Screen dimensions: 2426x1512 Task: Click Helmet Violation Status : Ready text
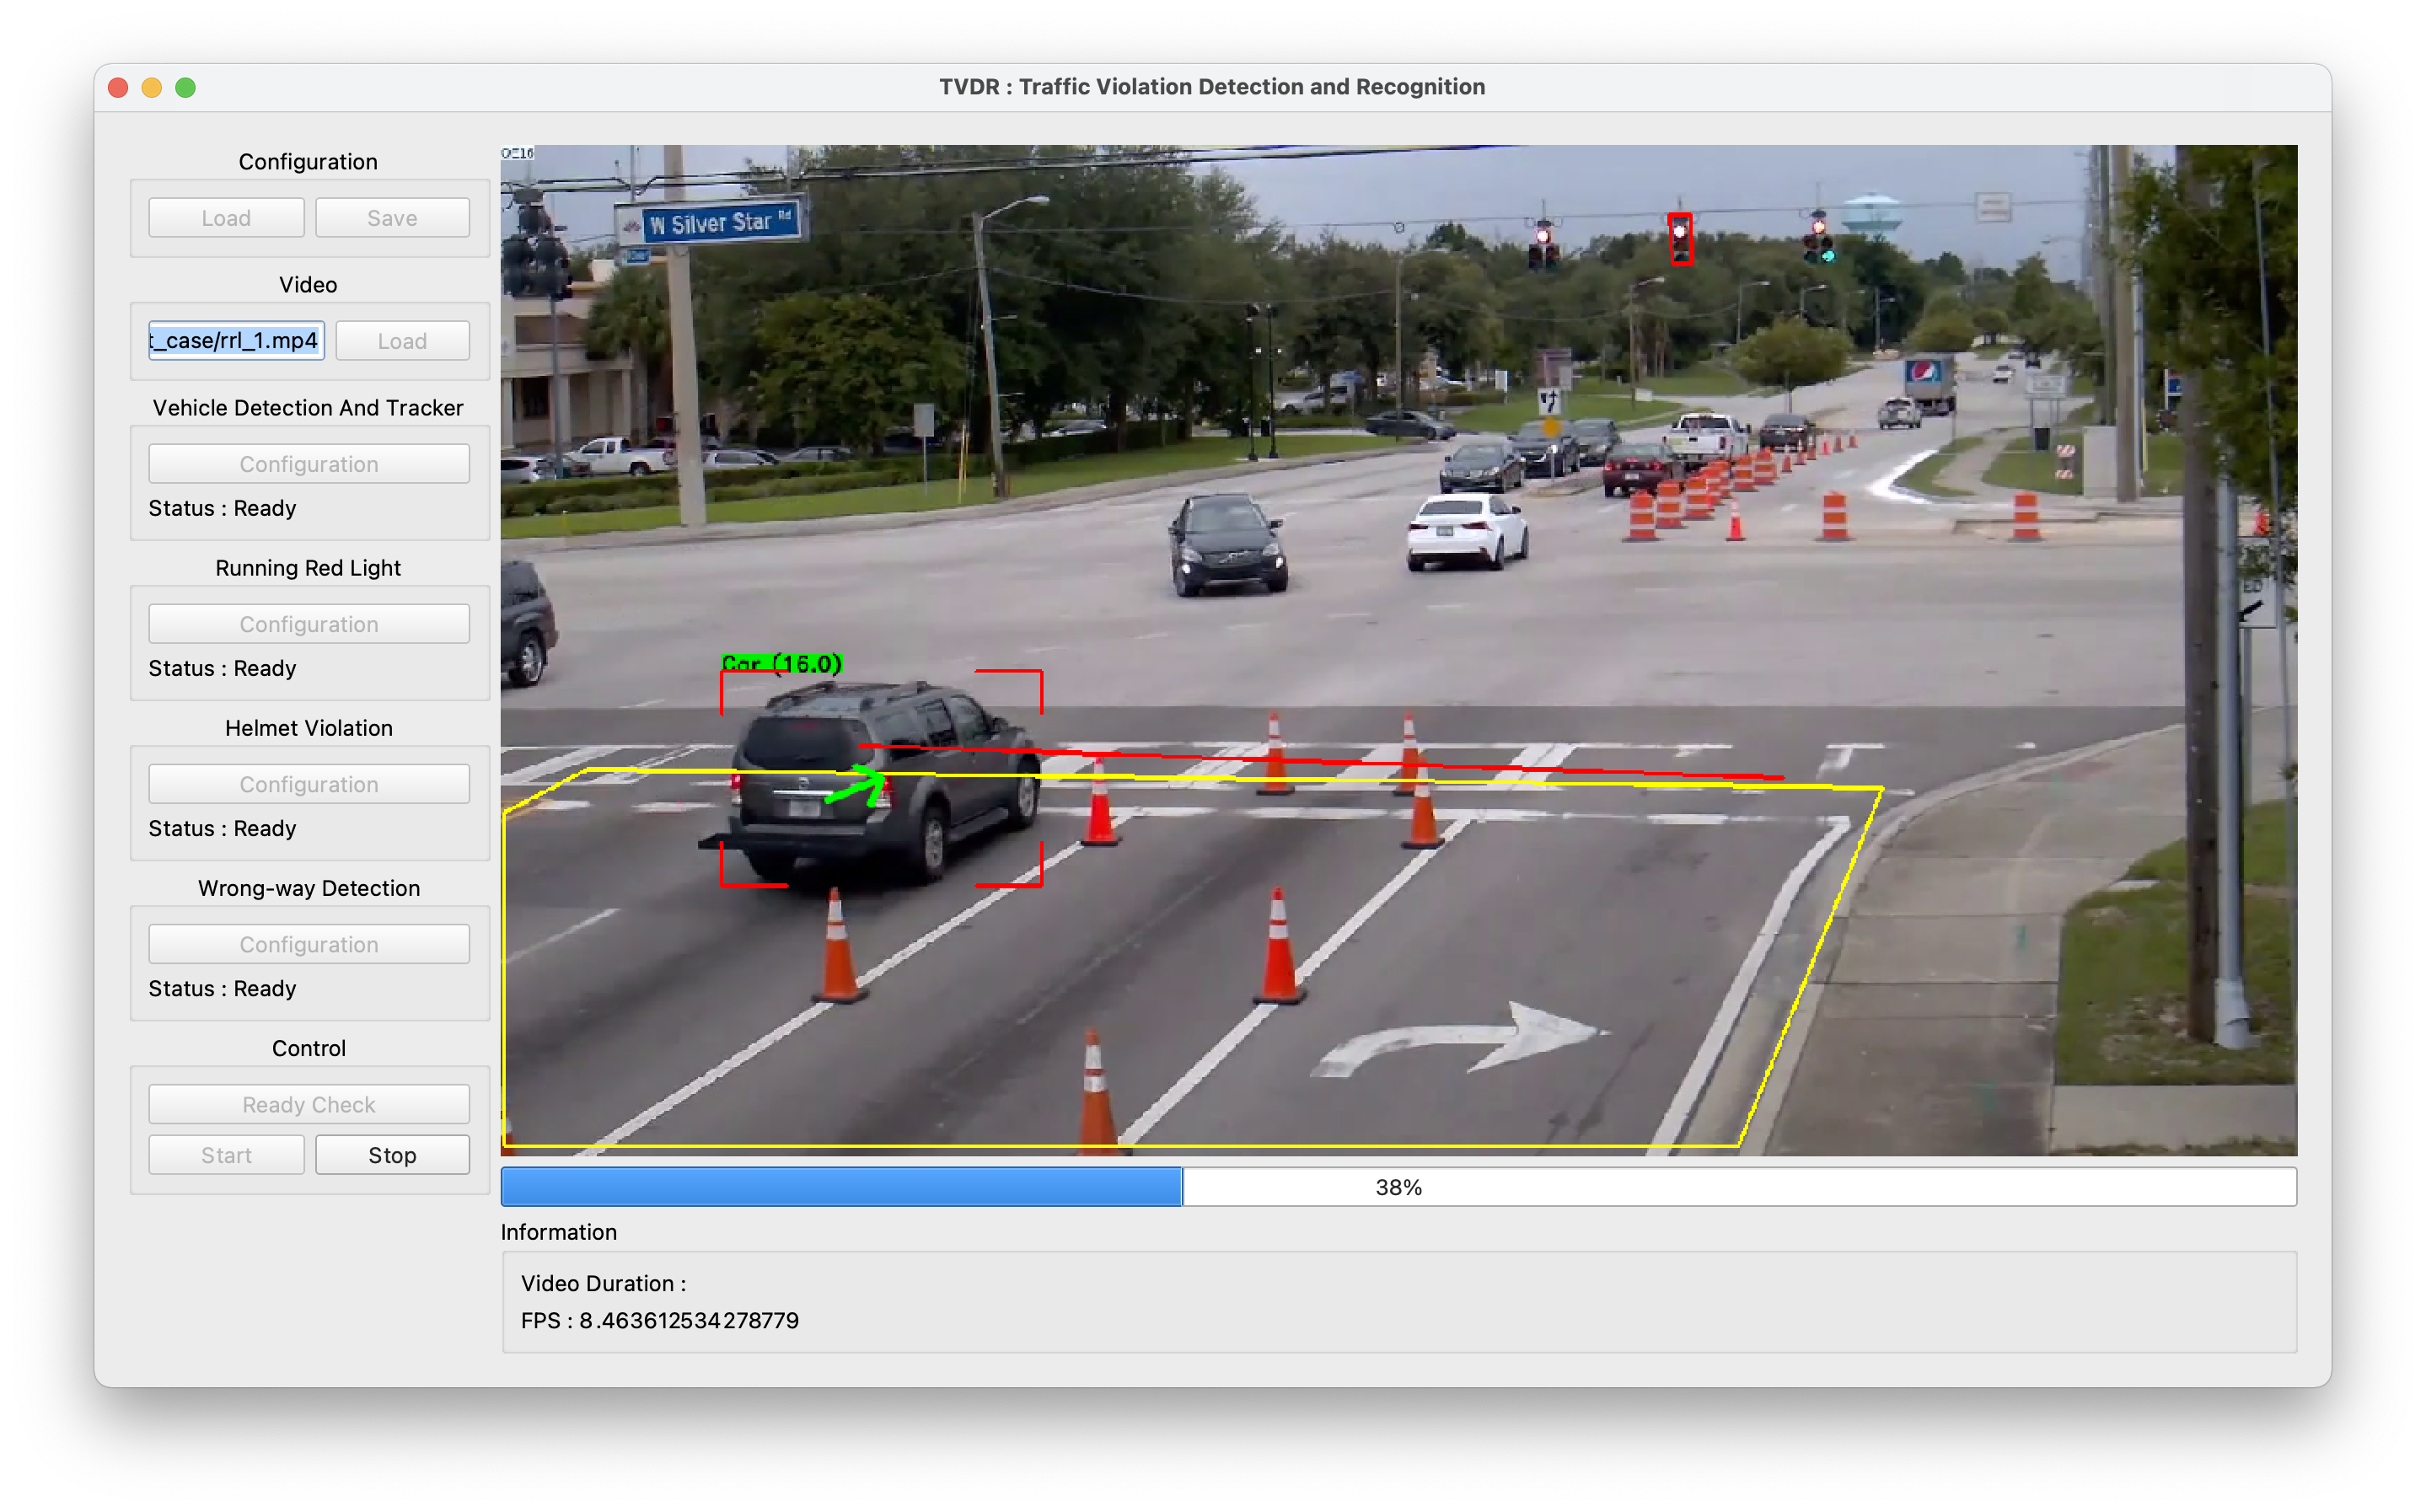(222, 828)
